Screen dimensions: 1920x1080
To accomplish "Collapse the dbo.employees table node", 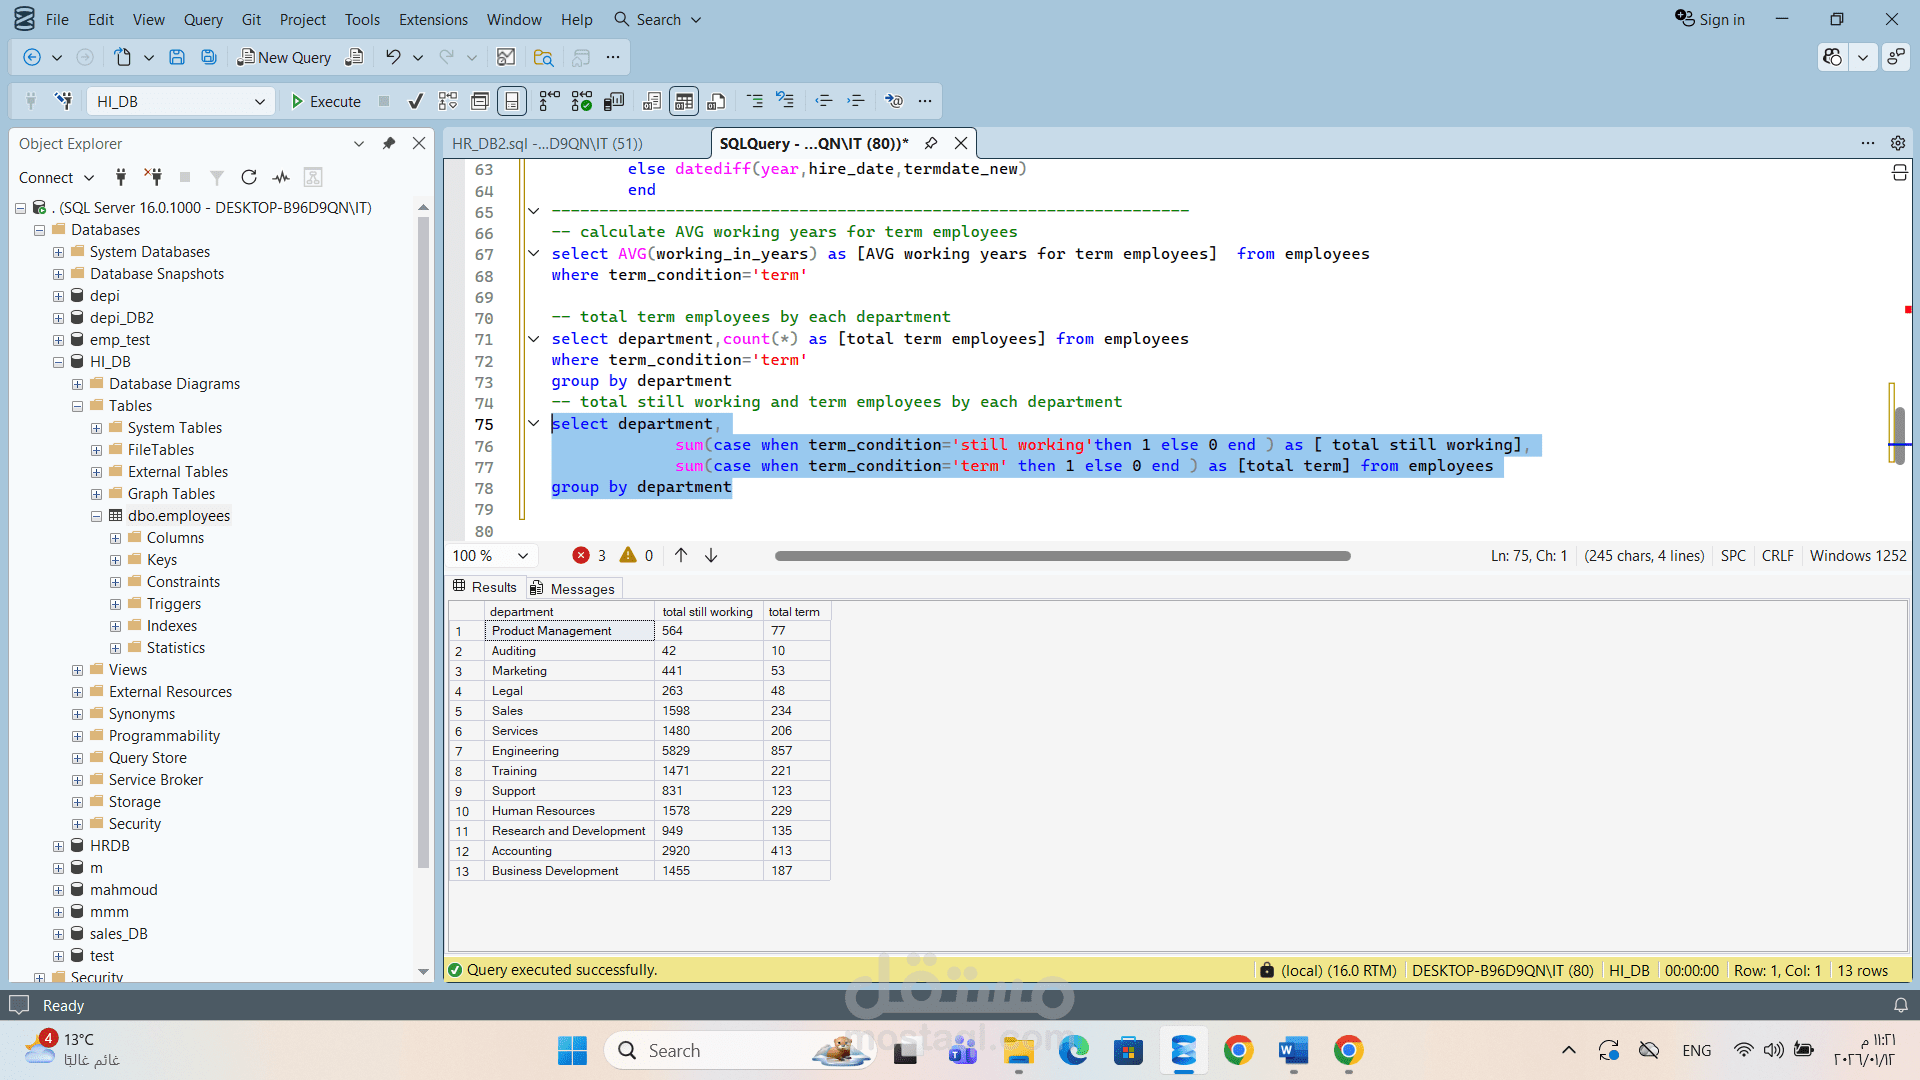I will (x=97, y=516).
